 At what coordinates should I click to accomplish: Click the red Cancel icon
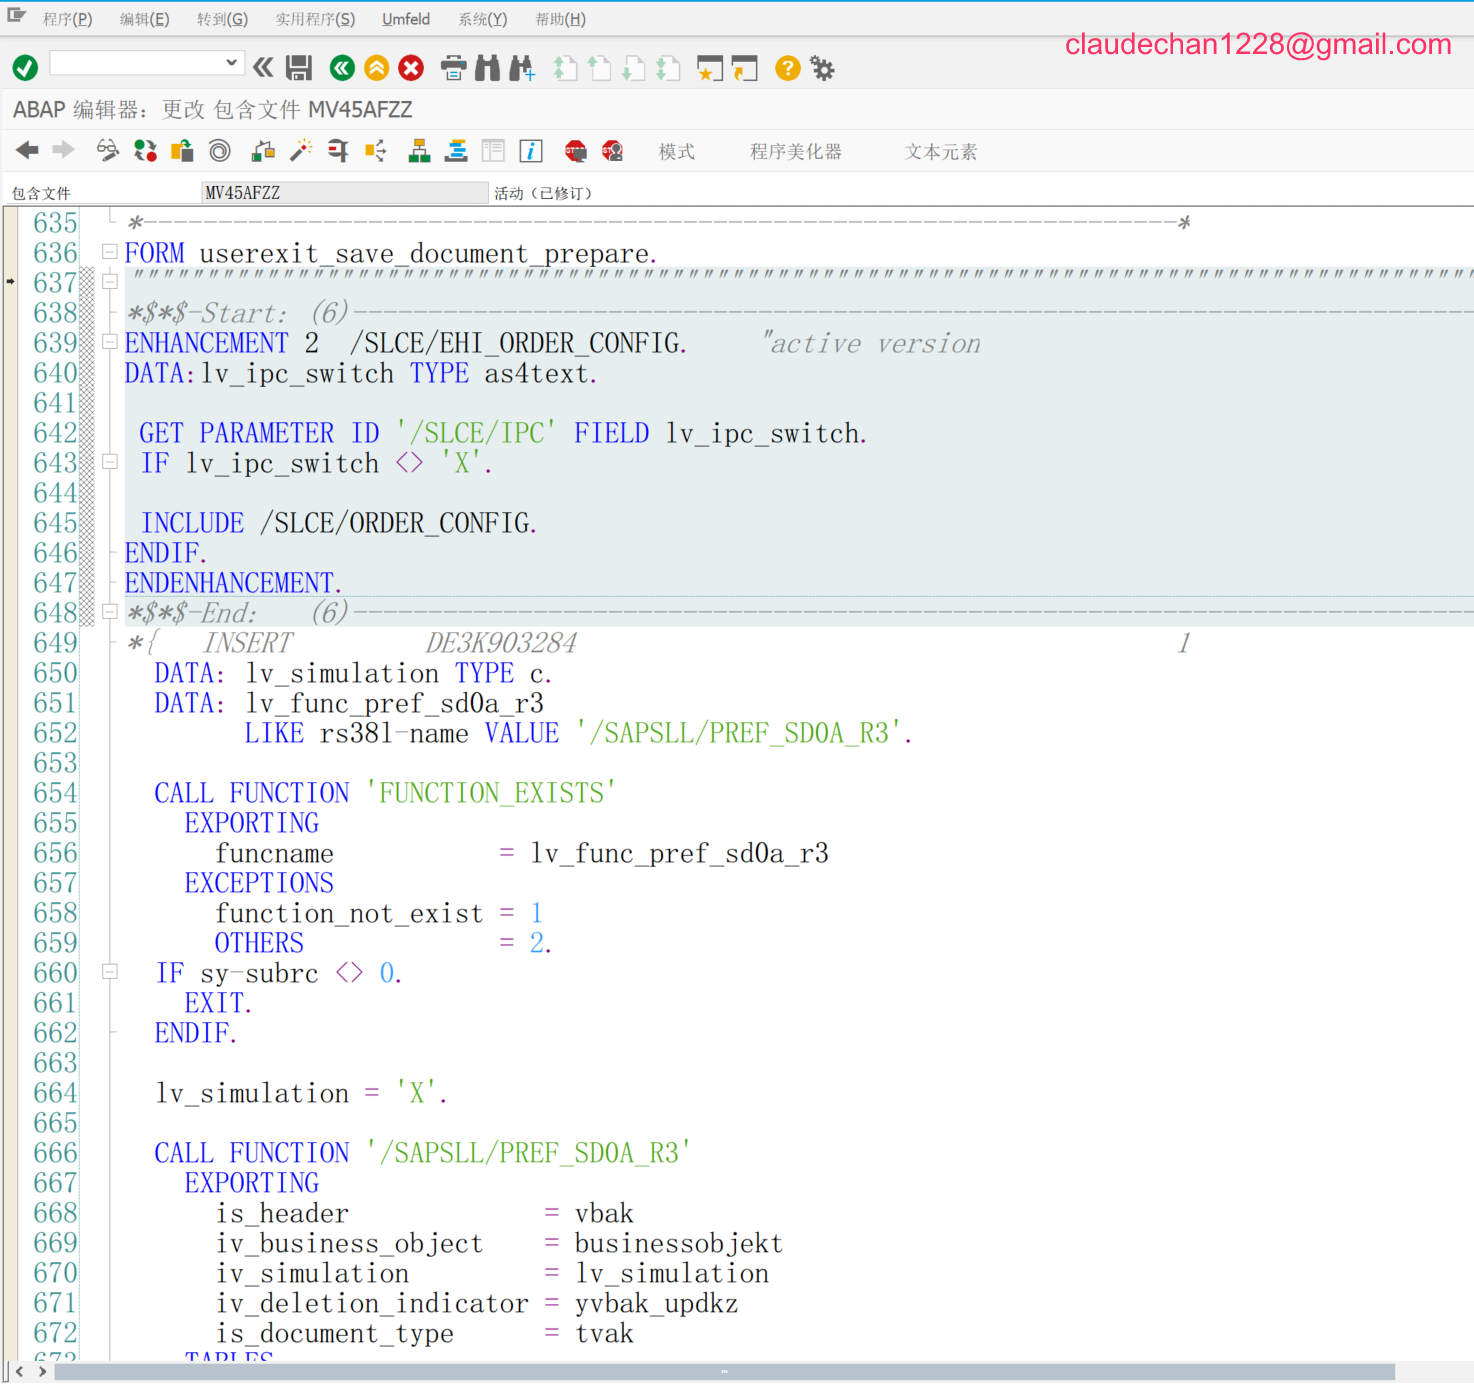(x=410, y=68)
